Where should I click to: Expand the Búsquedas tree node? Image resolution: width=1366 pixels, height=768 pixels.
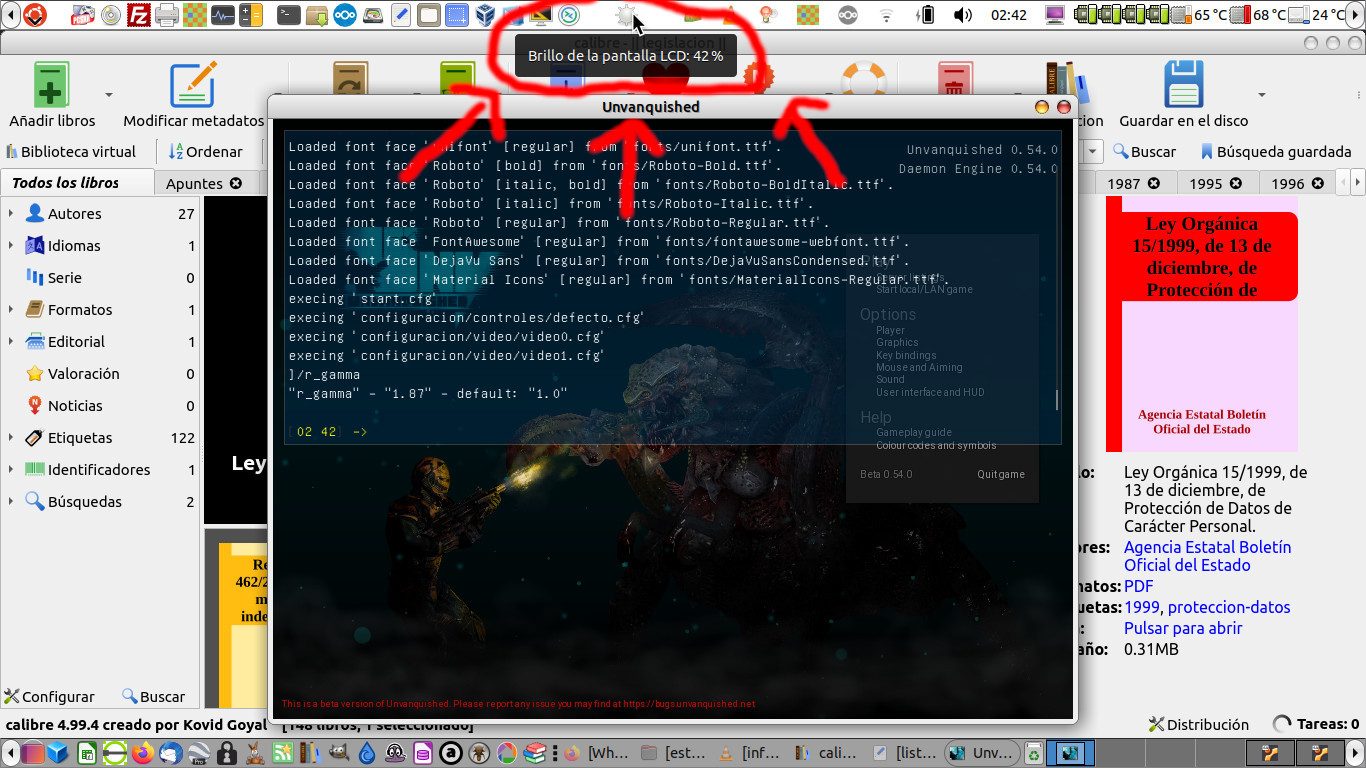pos(11,501)
